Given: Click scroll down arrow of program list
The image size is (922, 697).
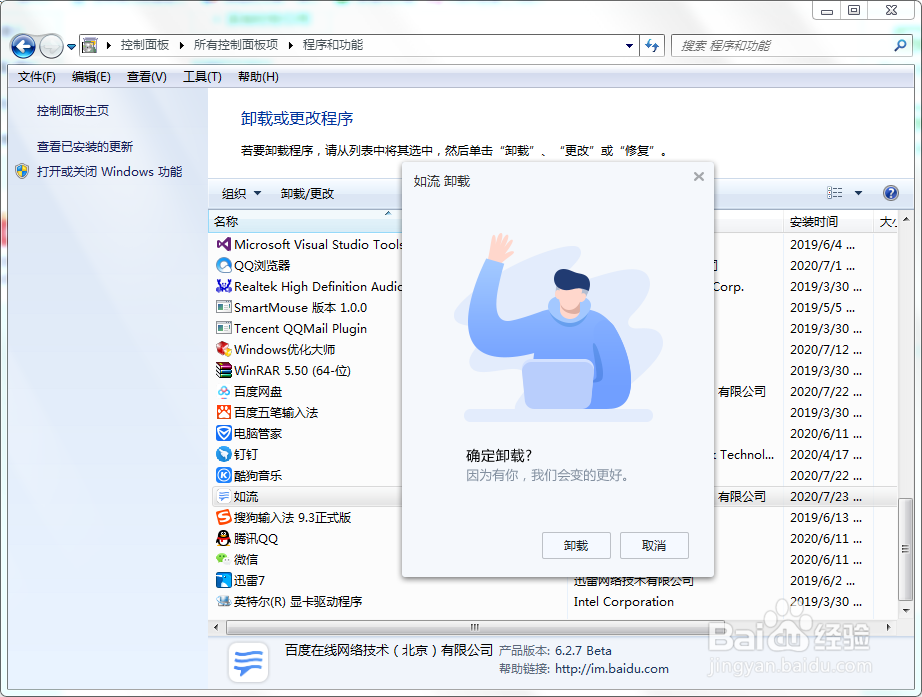Looking at the screenshot, I should coord(906,611).
